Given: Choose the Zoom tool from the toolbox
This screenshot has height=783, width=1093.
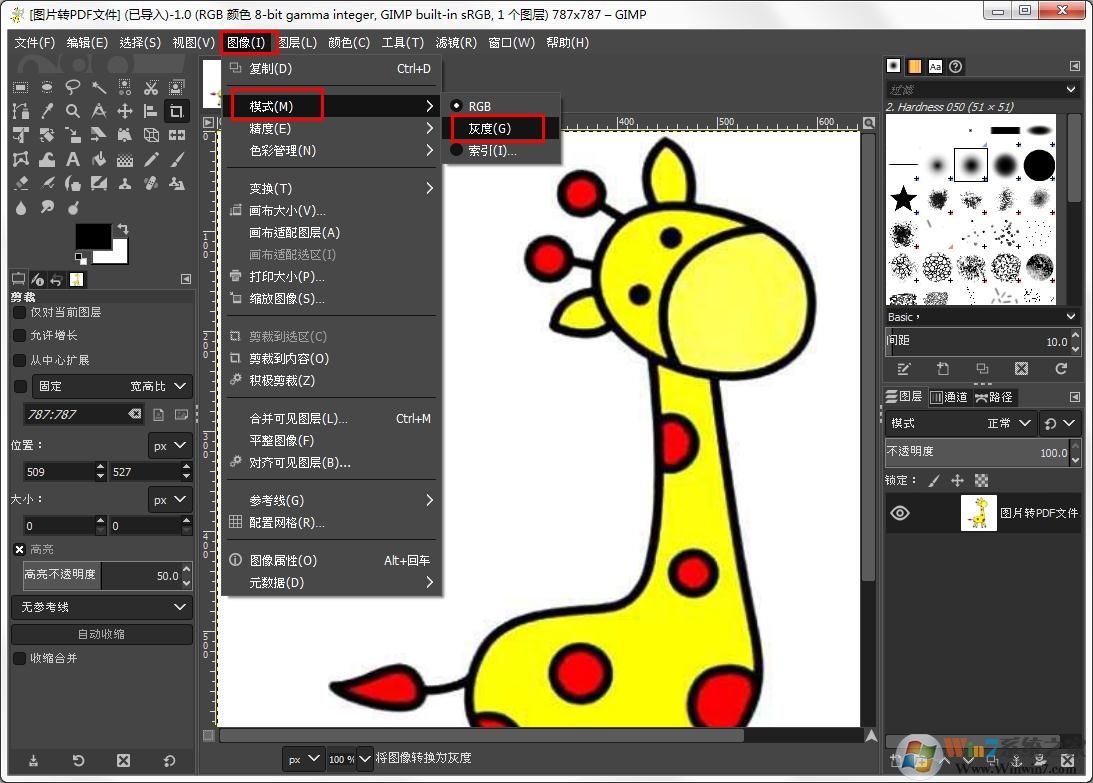Looking at the screenshot, I should point(72,111).
